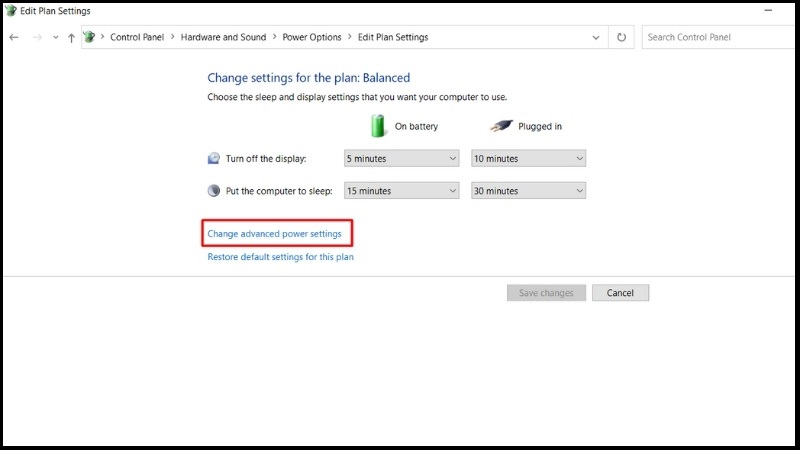Refresh the Control Panel page
The image size is (800, 450).
[x=621, y=37]
